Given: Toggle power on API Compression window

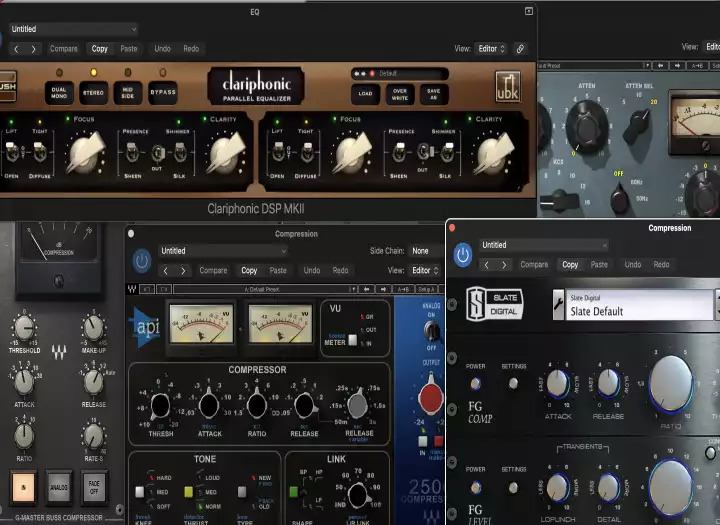Looking at the screenshot, I should [141, 260].
